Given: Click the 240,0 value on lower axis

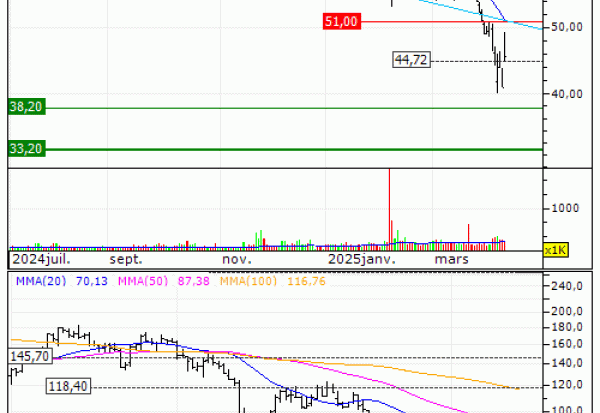Looking at the screenshot, I should click(x=566, y=286).
